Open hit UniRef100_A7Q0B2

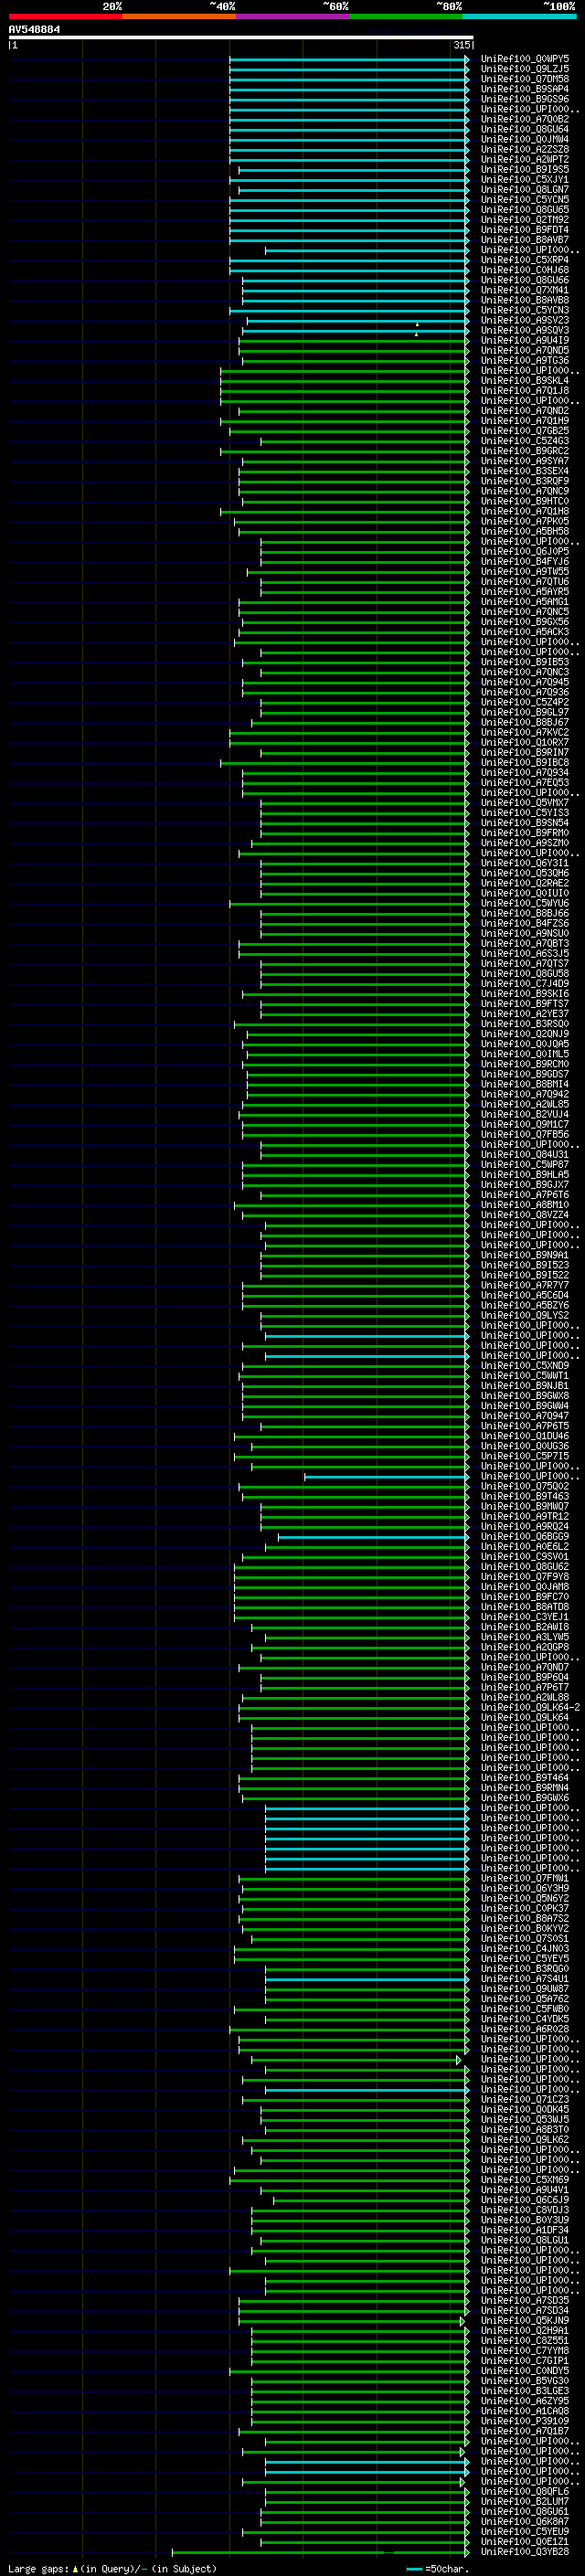(x=525, y=119)
